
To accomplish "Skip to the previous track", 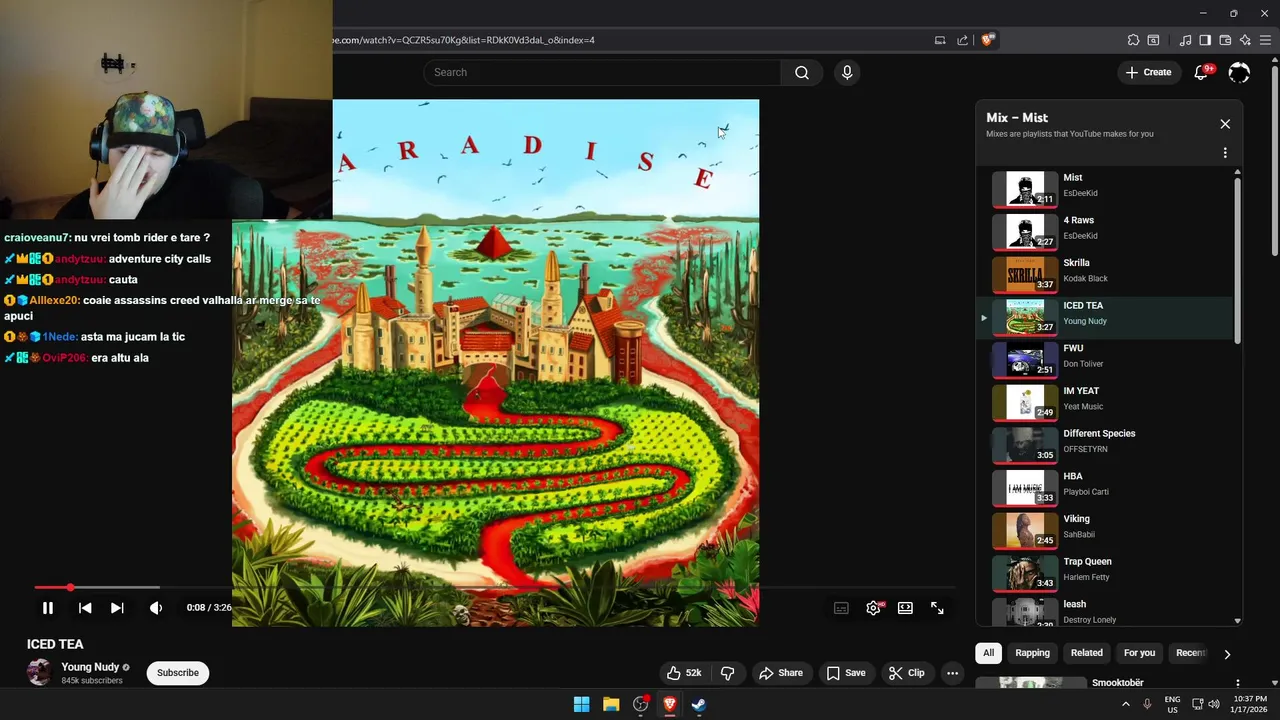I will [85, 608].
